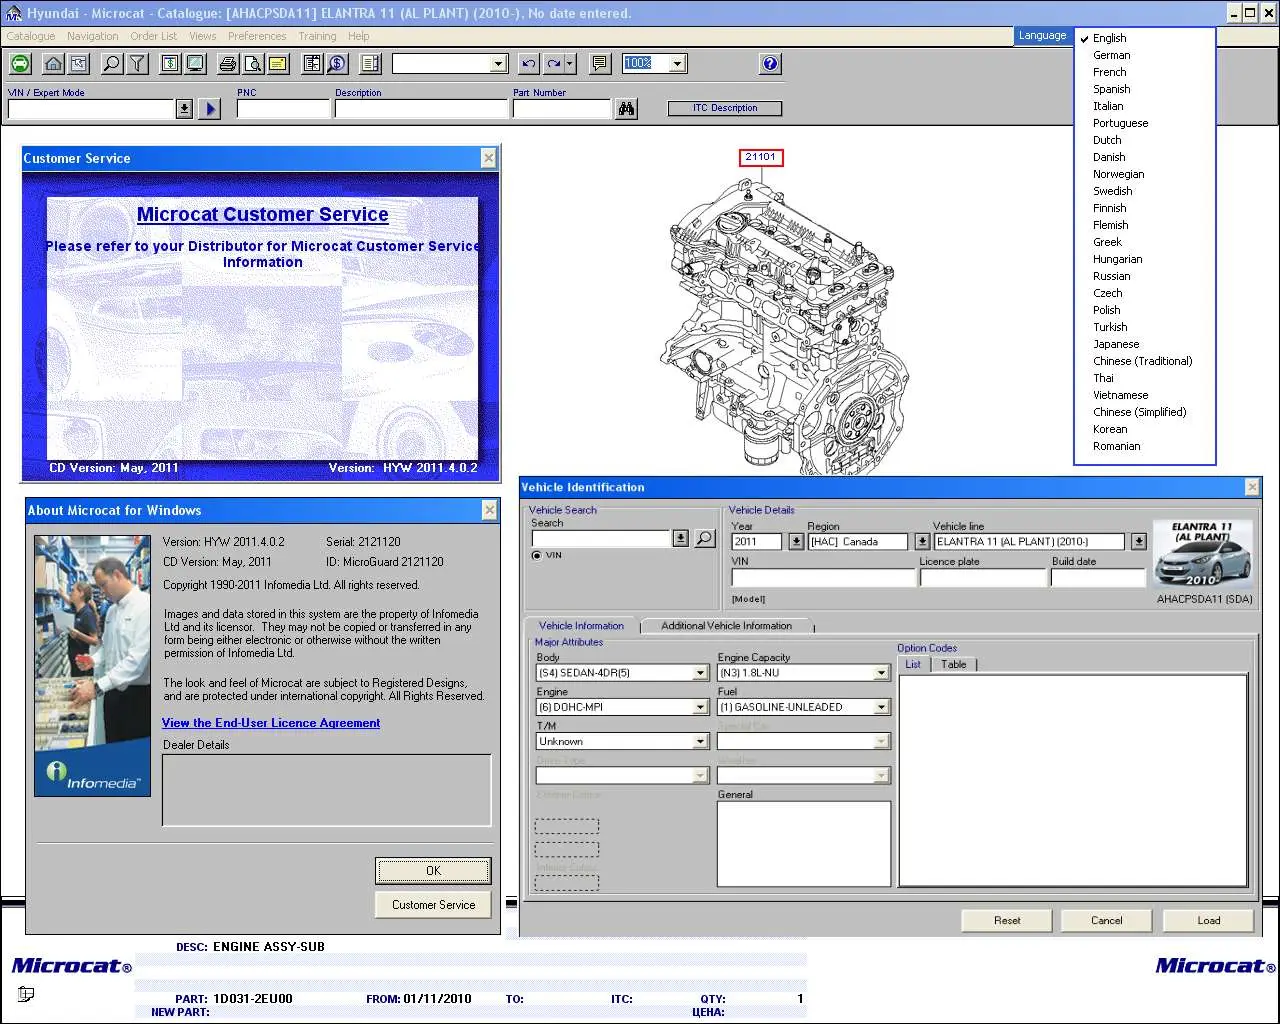This screenshot has height=1024, width=1280.
Task: Open the empty toolbar combo box dropdown
Action: 499,63
